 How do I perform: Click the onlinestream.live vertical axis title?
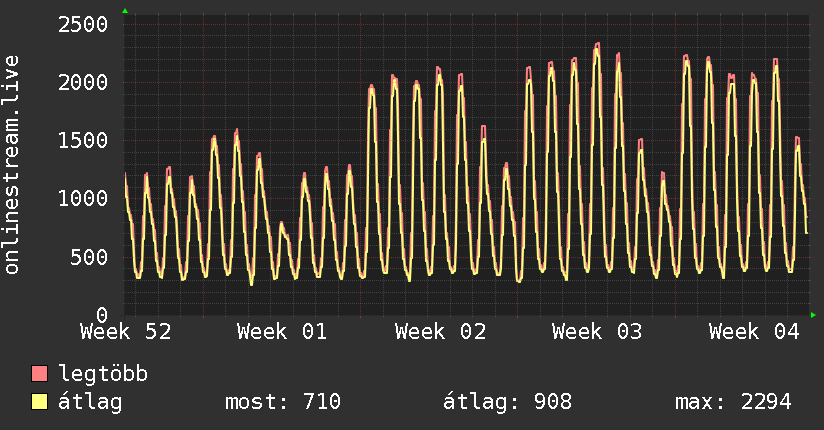(x=12, y=165)
